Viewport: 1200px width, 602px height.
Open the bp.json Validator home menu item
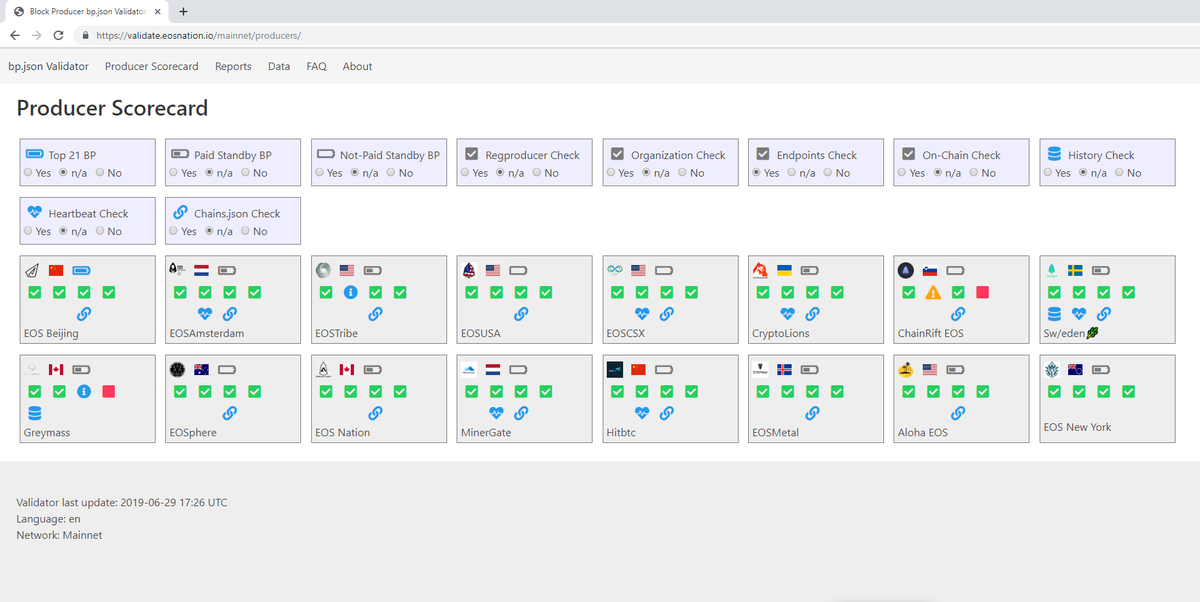(x=48, y=66)
